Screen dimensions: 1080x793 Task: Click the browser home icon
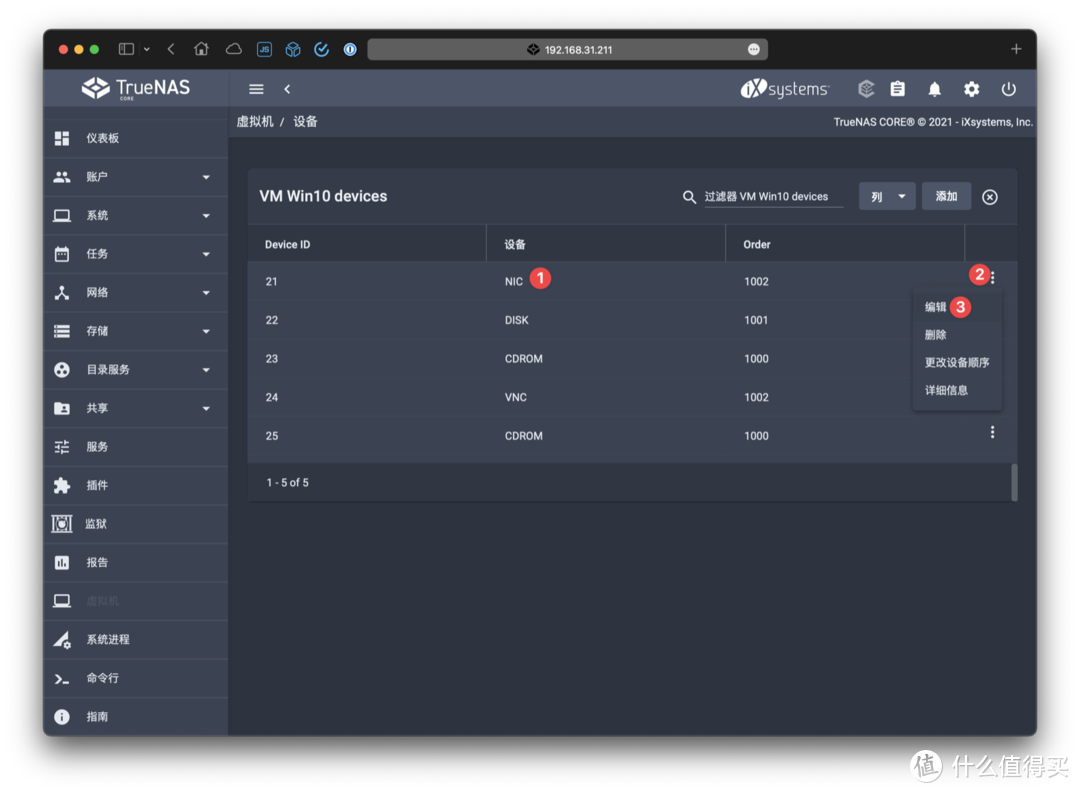click(x=201, y=49)
